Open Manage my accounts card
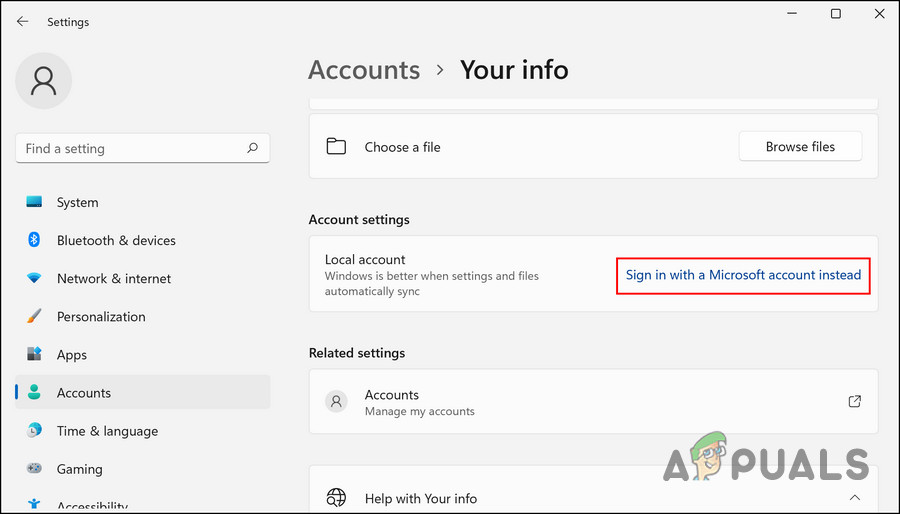 pyautogui.click(x=593, y=402)
